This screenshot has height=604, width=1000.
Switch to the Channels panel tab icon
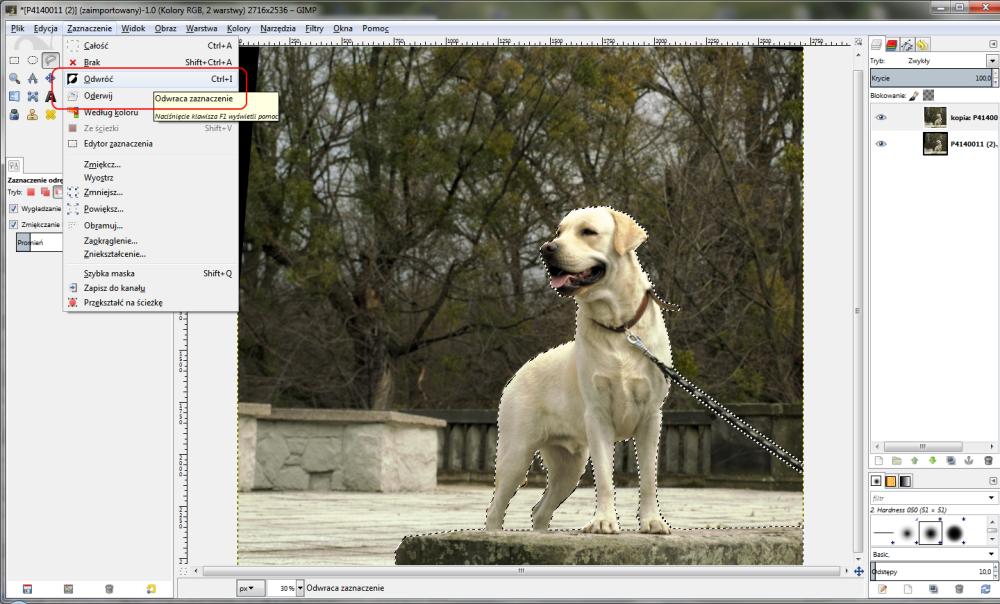pos(891,45)
